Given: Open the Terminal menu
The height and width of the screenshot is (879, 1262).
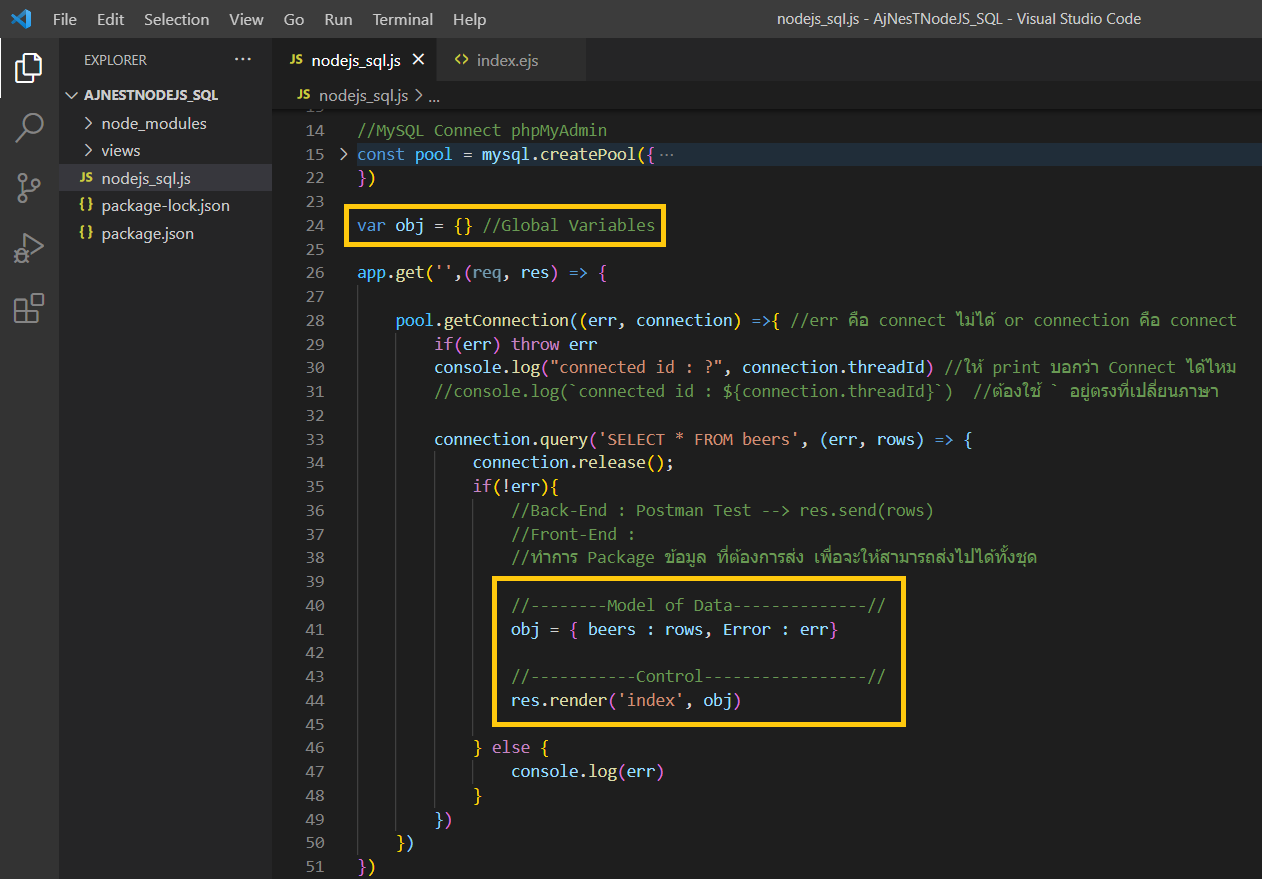Looking at the screenshot, I should tap(403, 19).
